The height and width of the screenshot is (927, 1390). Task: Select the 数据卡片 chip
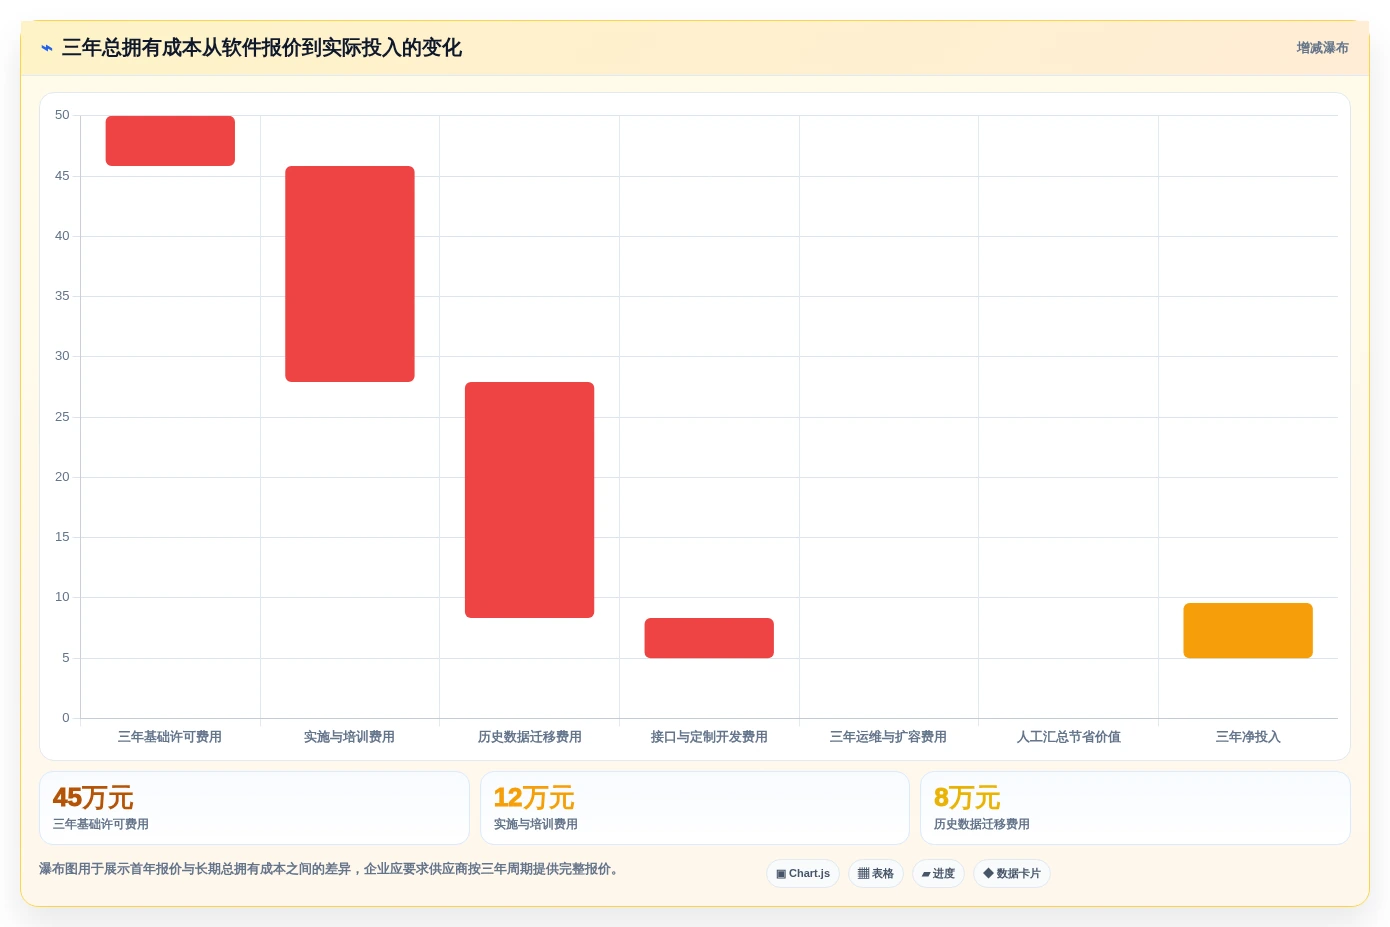pyautogui.click(x=1012, y=873)
